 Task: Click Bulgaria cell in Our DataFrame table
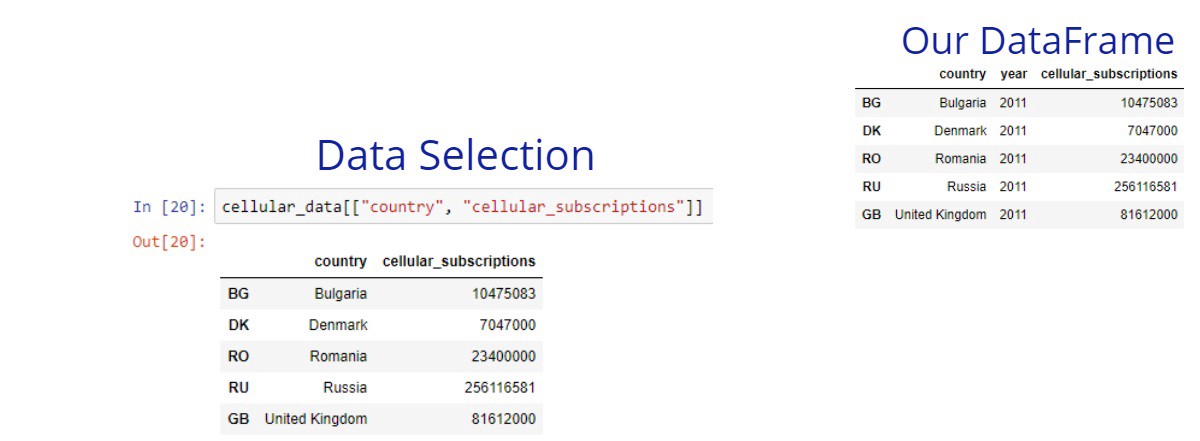962,102
